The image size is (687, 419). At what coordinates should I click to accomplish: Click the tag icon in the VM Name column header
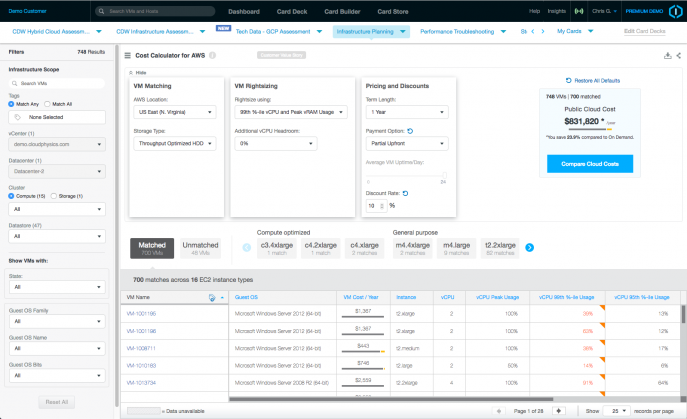pyautogui.click(x=212, y=298)
